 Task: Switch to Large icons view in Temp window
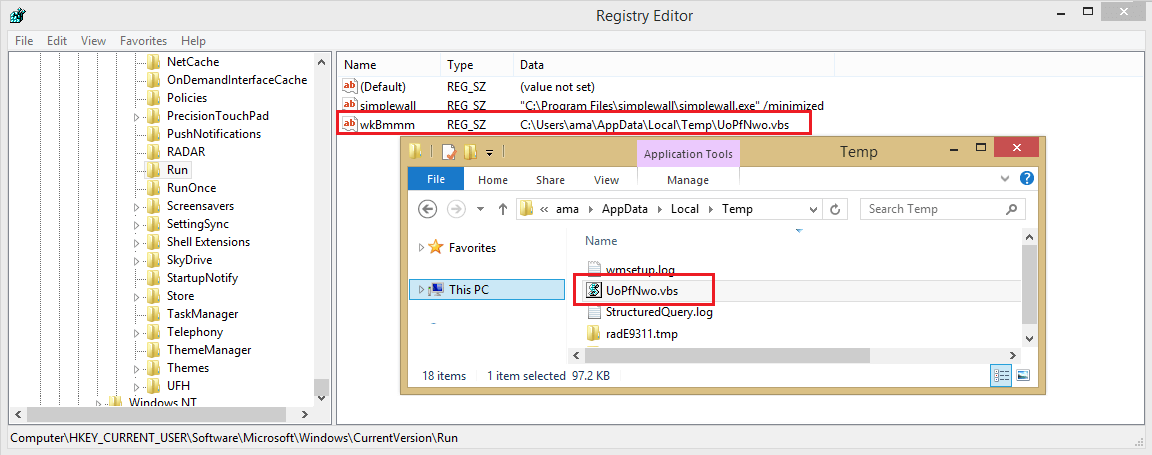tap(1023, 375)
